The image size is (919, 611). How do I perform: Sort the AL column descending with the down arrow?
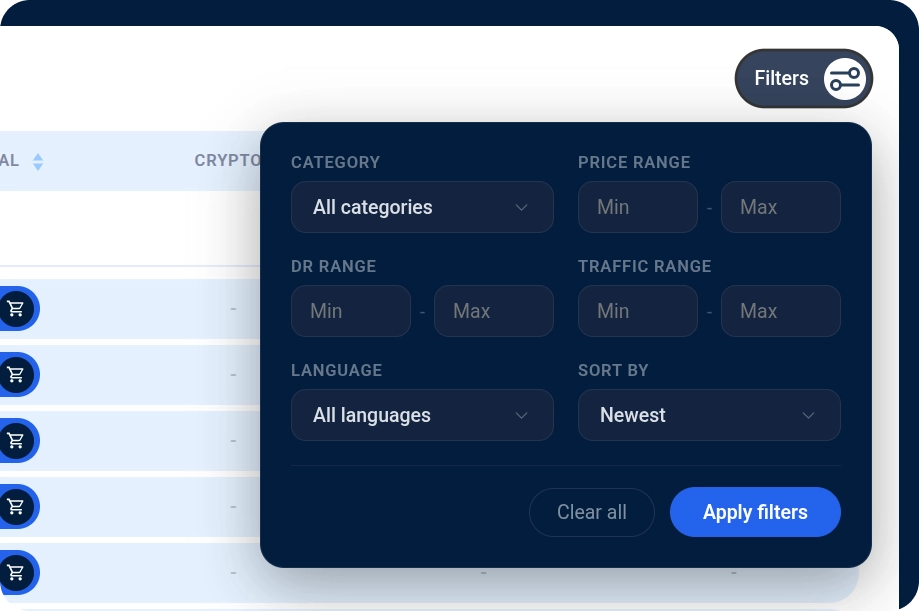coord(38,164)
